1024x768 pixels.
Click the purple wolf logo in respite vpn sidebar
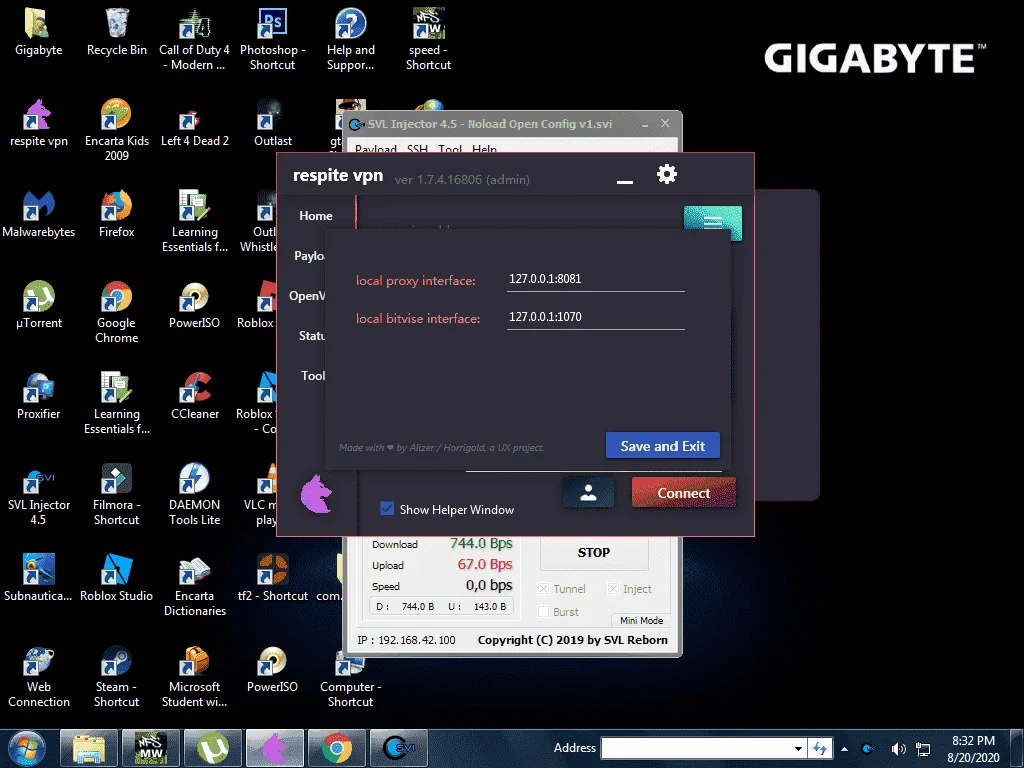click(316, 493)
